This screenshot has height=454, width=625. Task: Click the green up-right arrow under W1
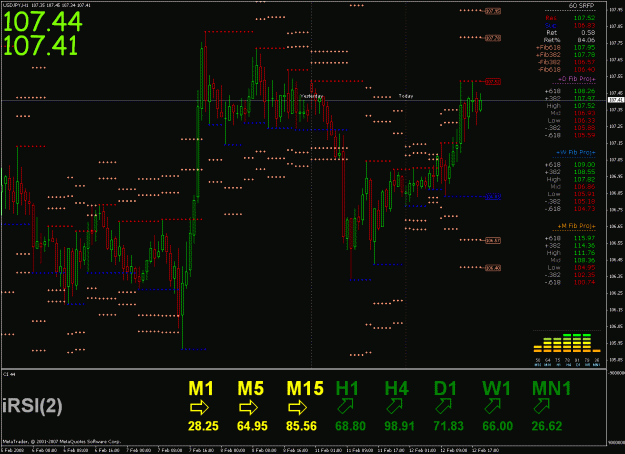[x=493, y=406]
